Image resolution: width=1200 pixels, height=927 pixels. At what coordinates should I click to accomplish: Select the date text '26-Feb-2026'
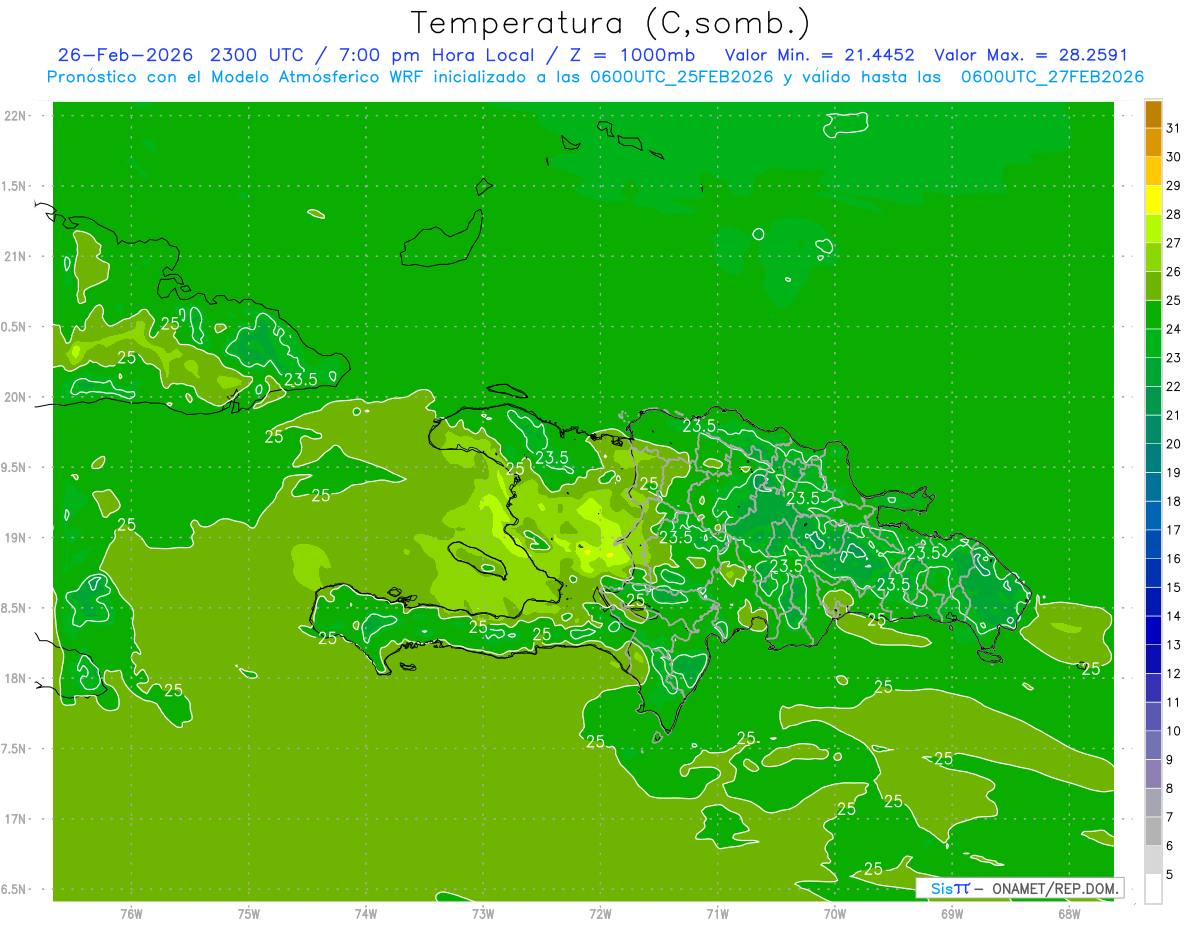coord(126,55)
